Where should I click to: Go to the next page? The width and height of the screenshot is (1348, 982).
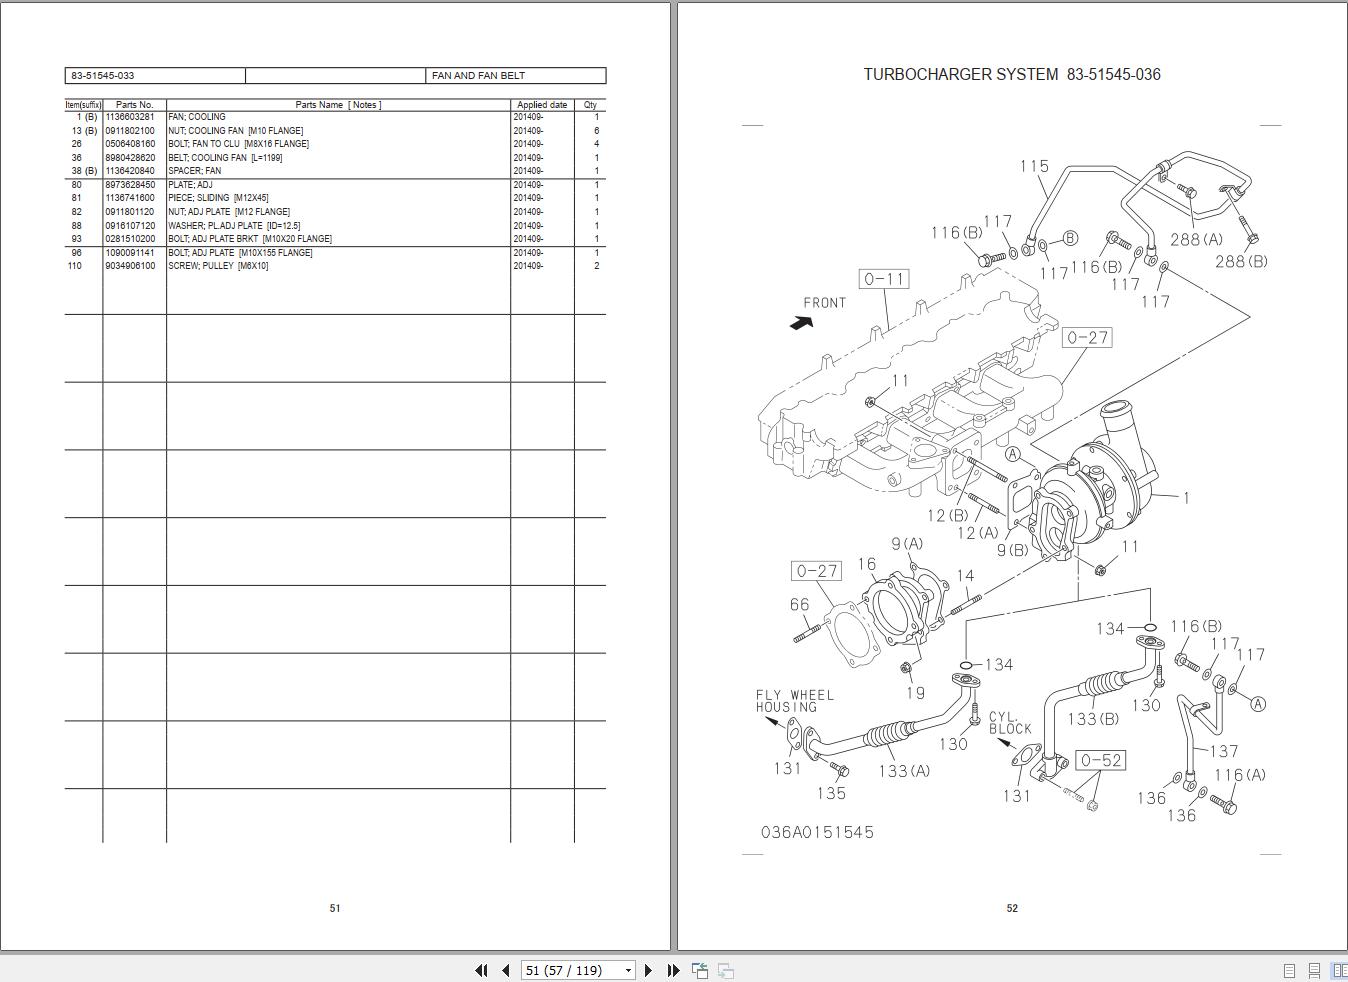click(x=648, y=970)
